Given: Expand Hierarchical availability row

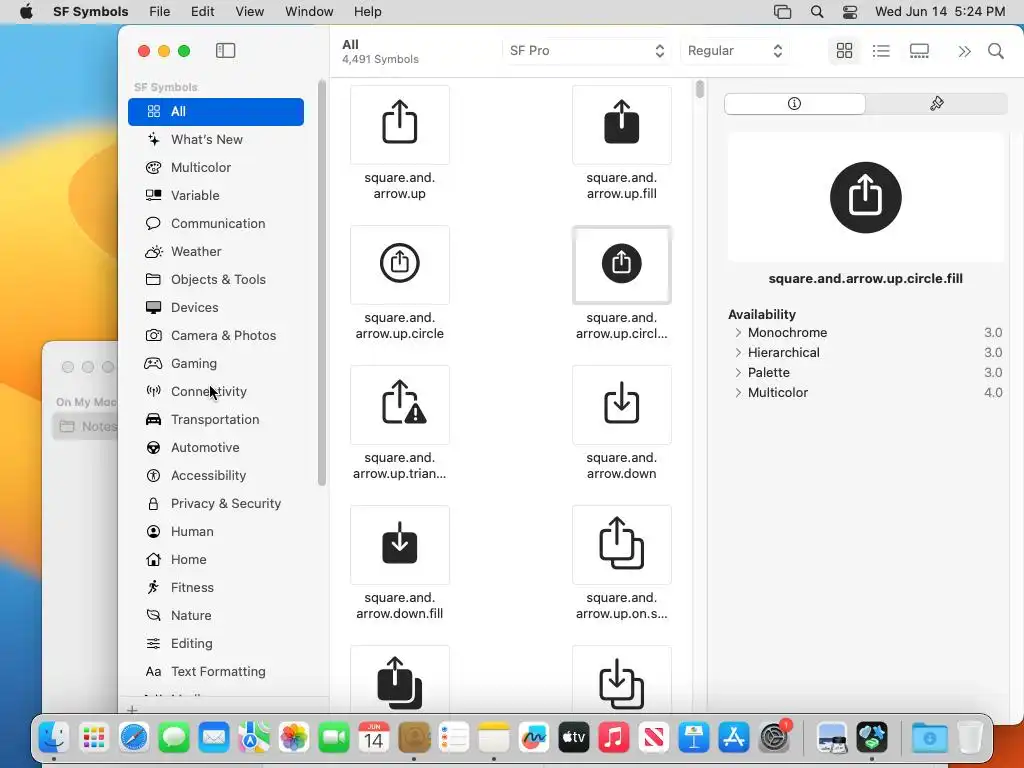Looking at the screenshot, I should (738, 353).
